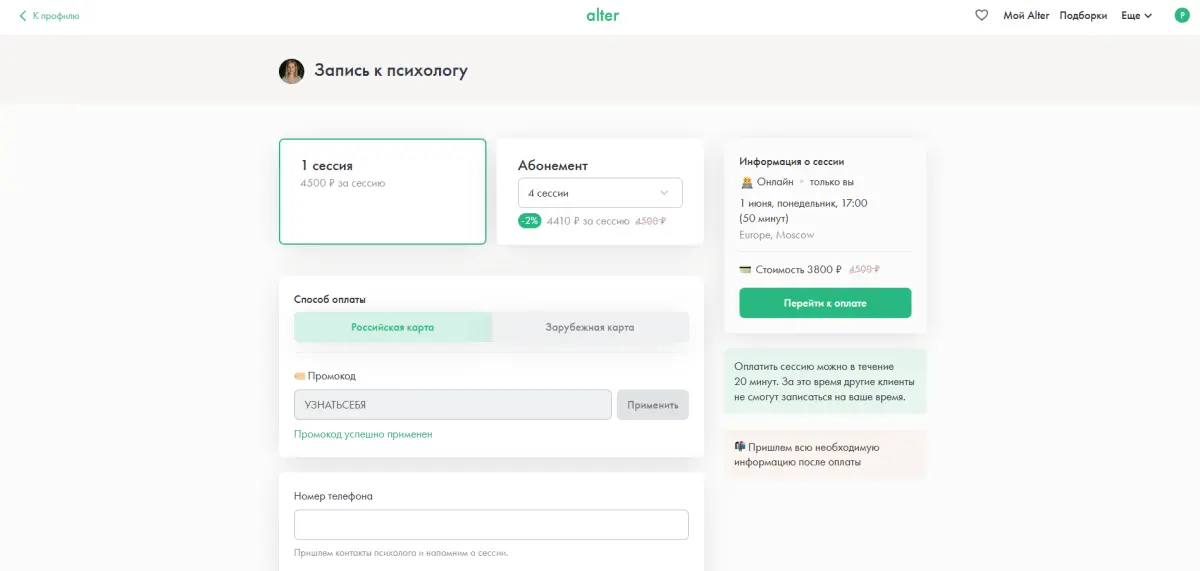Click the psychologist's avatar photo

291,71
